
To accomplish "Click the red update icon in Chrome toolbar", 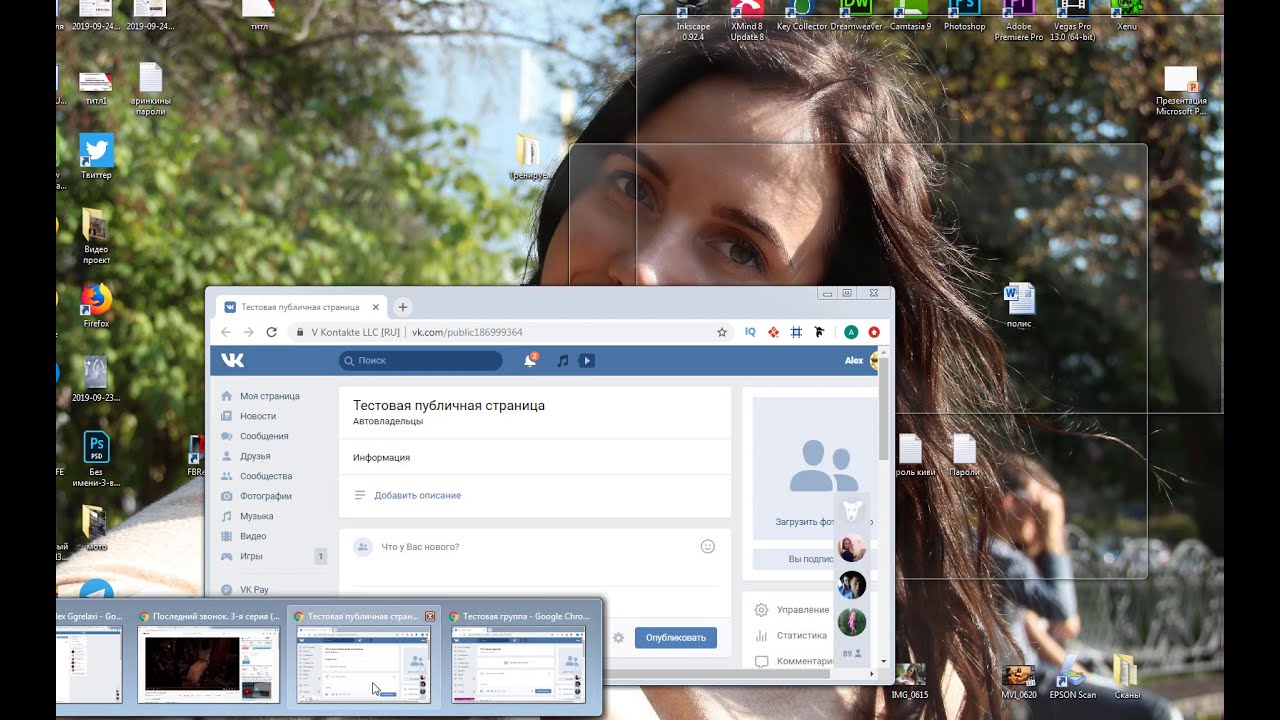I will pyautogui.click(x=874, y=332).
